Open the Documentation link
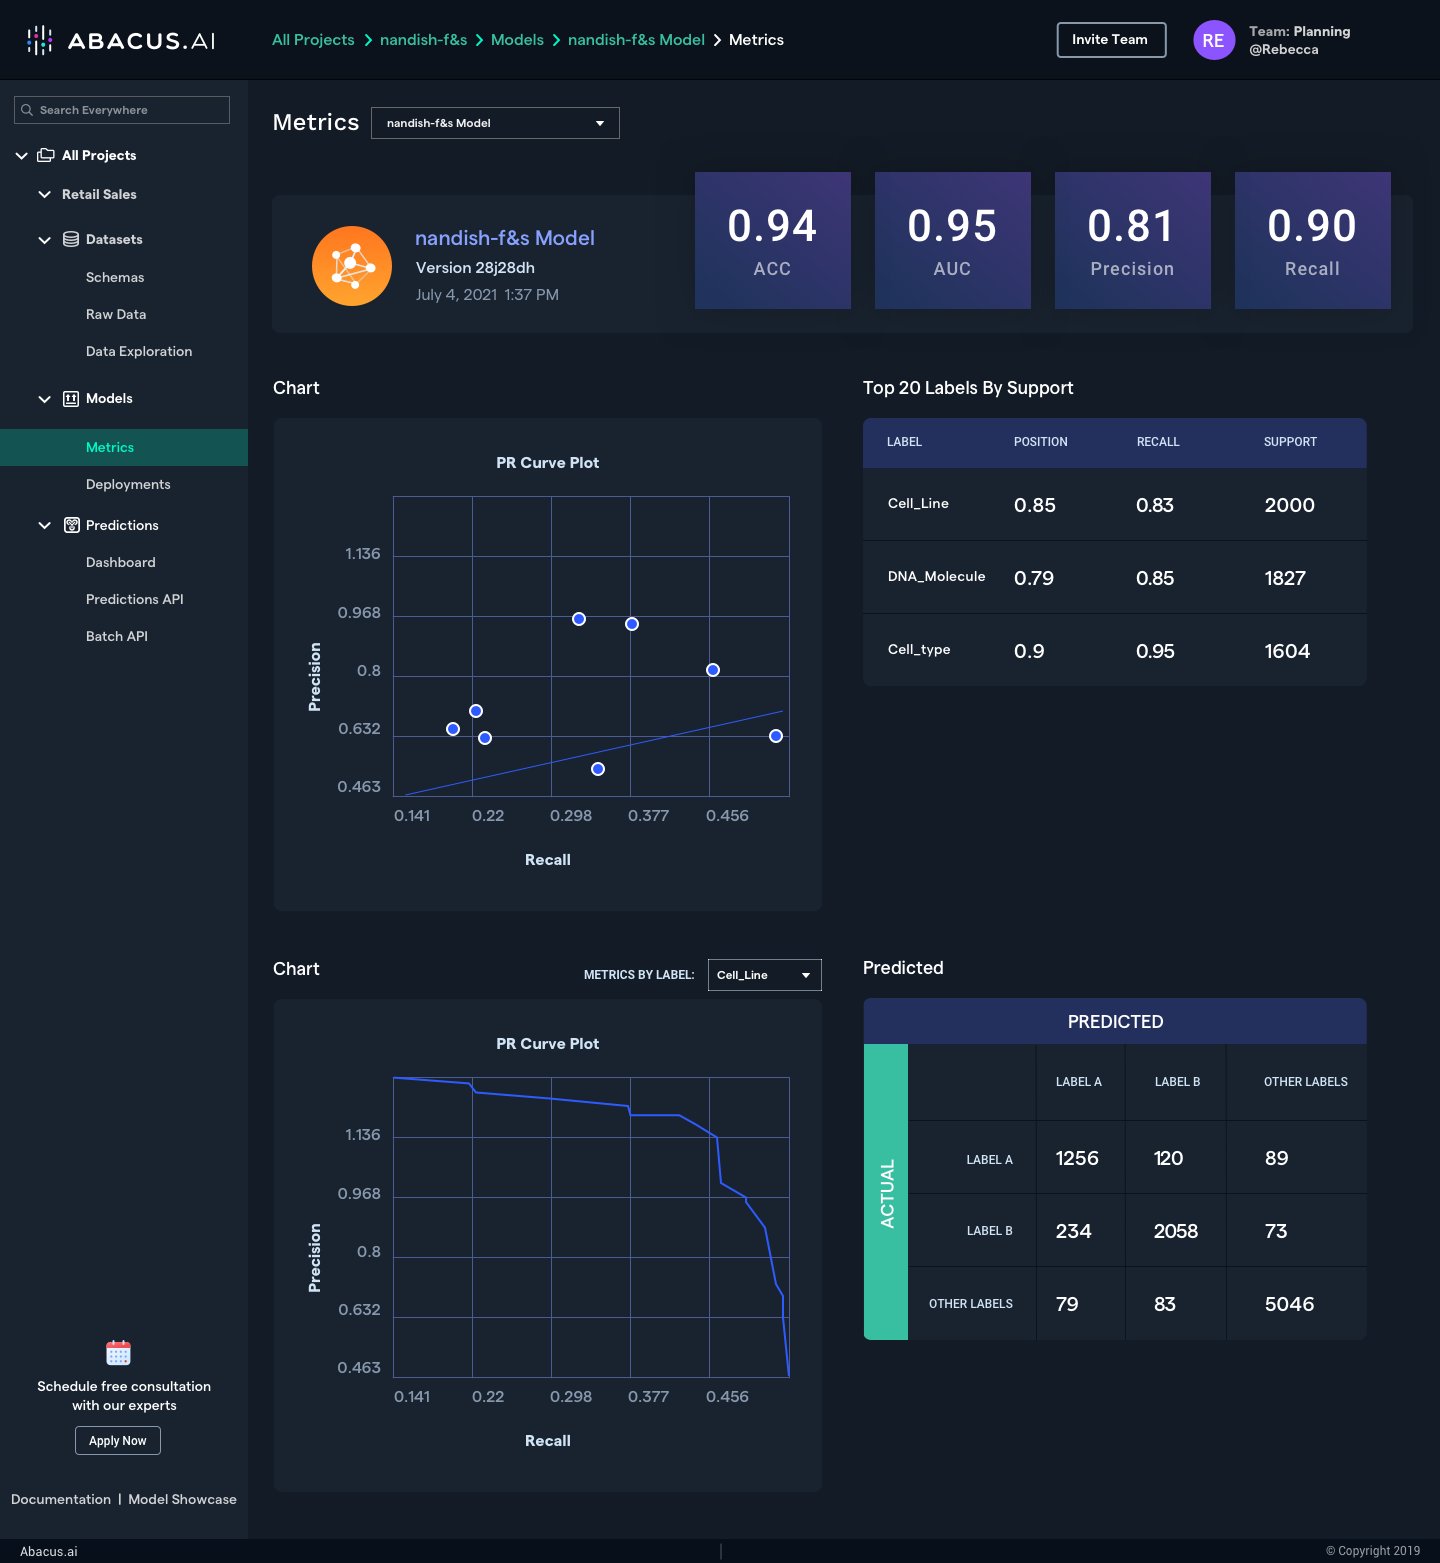 click(61, 1499)
